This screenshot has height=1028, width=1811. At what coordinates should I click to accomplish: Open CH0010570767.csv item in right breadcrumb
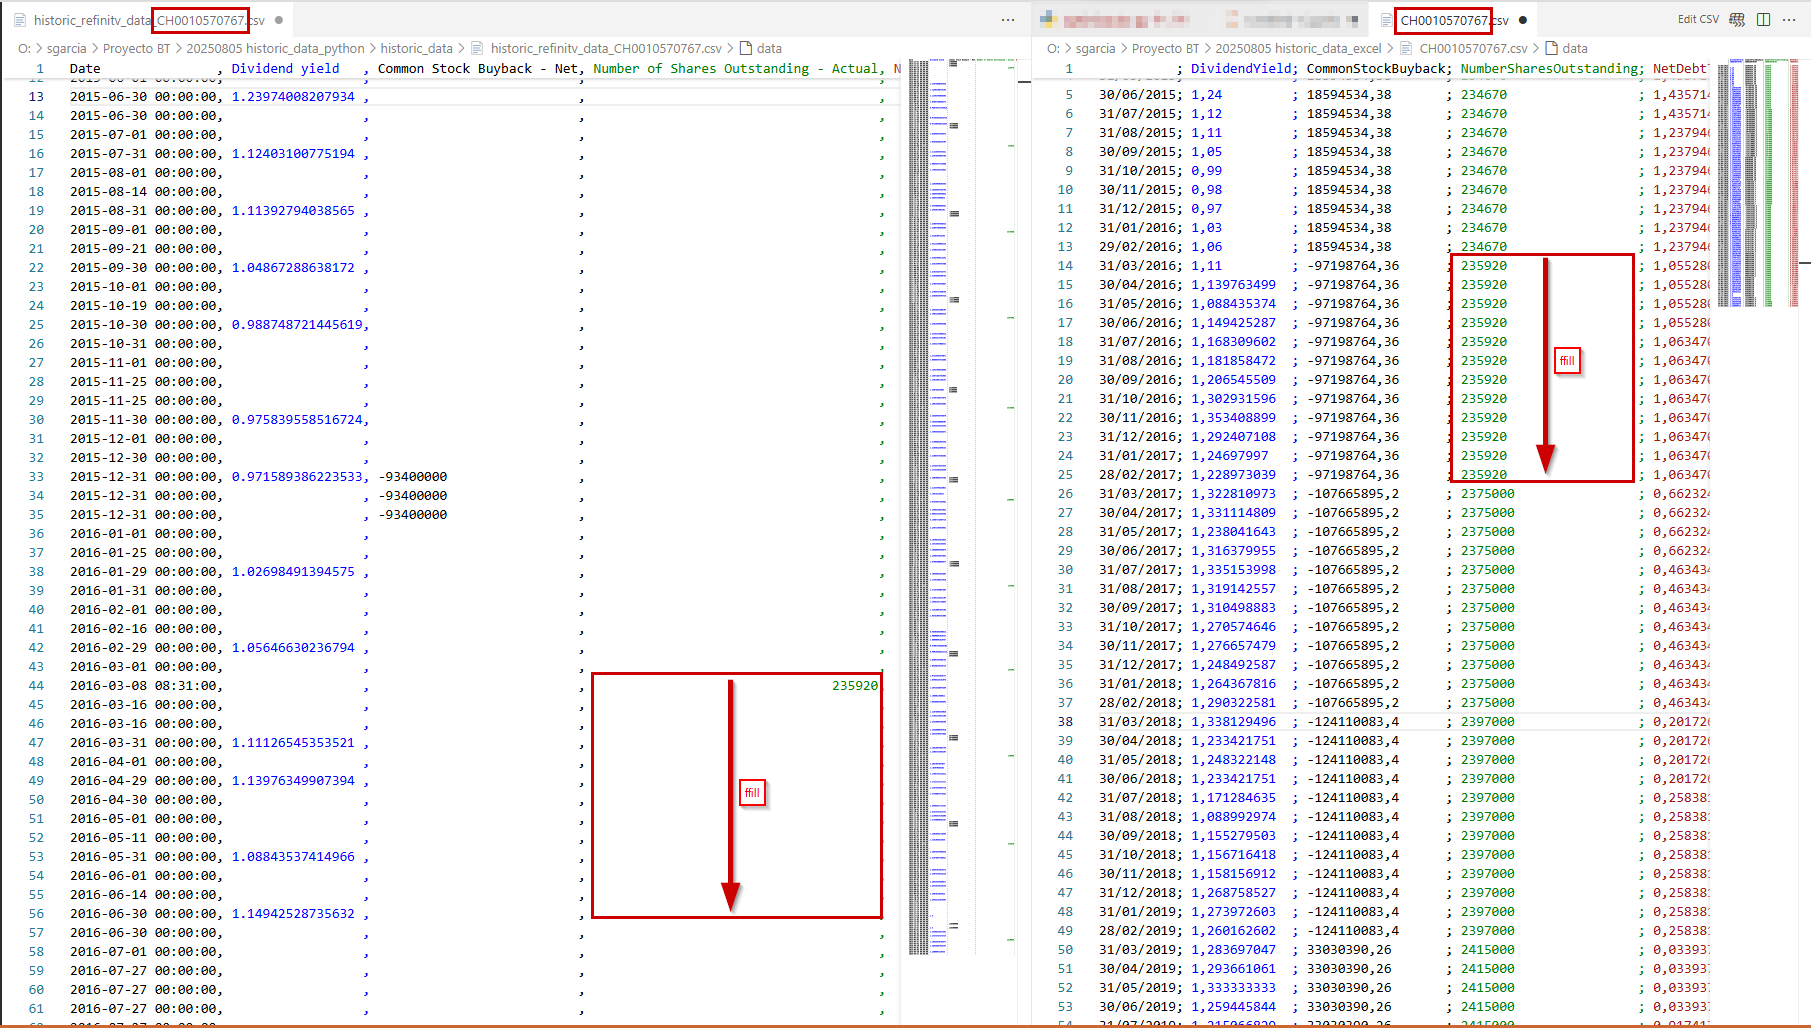click(x=1473, y=48)
